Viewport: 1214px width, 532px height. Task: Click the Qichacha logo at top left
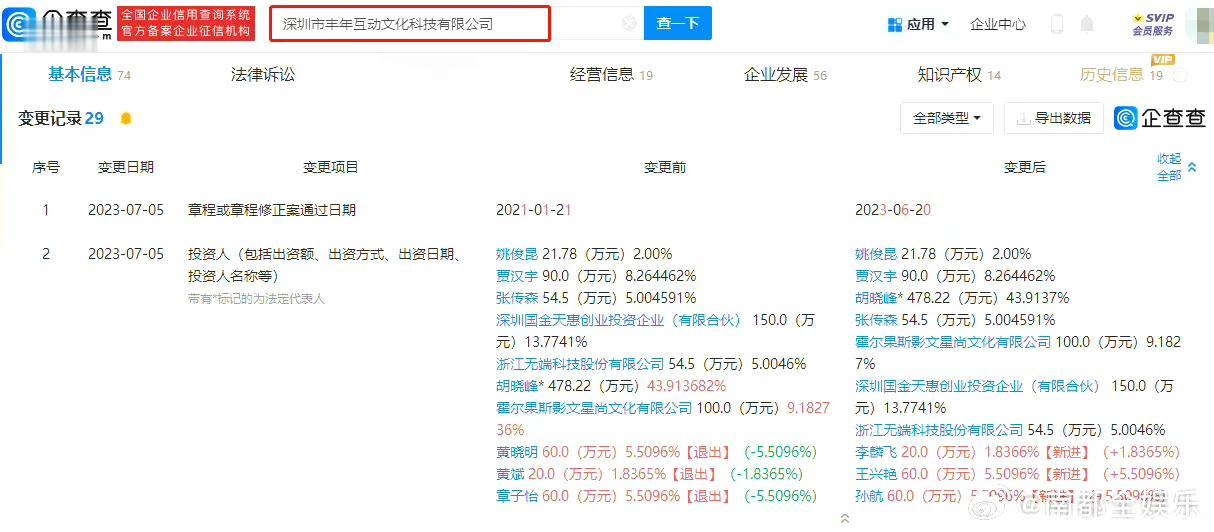pos(57,23)
